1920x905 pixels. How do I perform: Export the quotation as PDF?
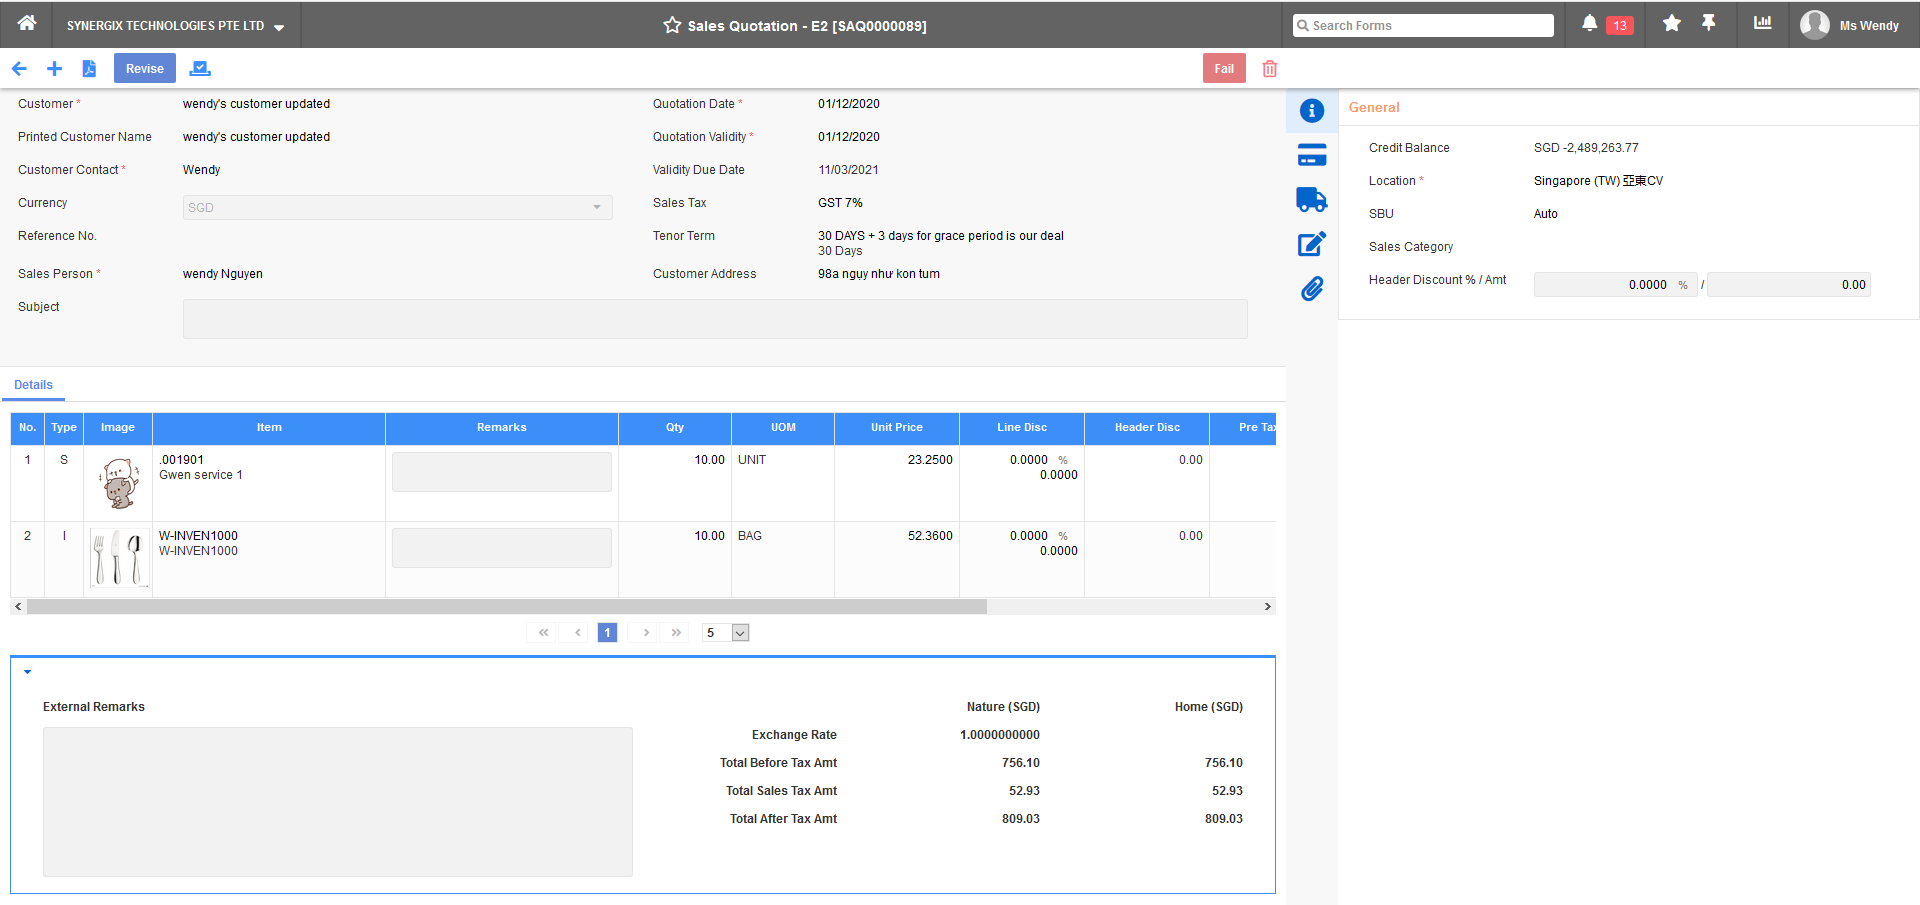[x=90, y=68]
